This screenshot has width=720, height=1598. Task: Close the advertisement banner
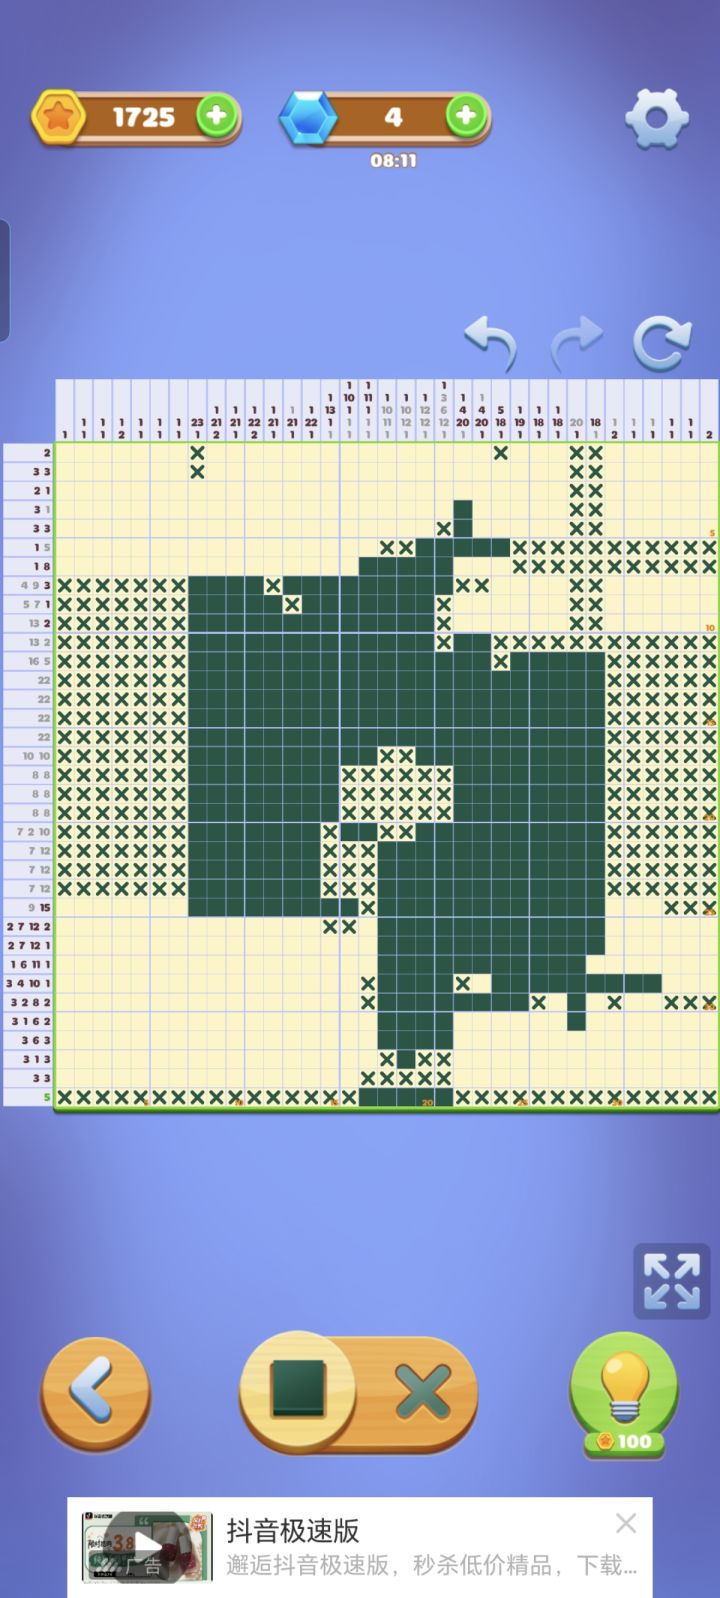626,1523
